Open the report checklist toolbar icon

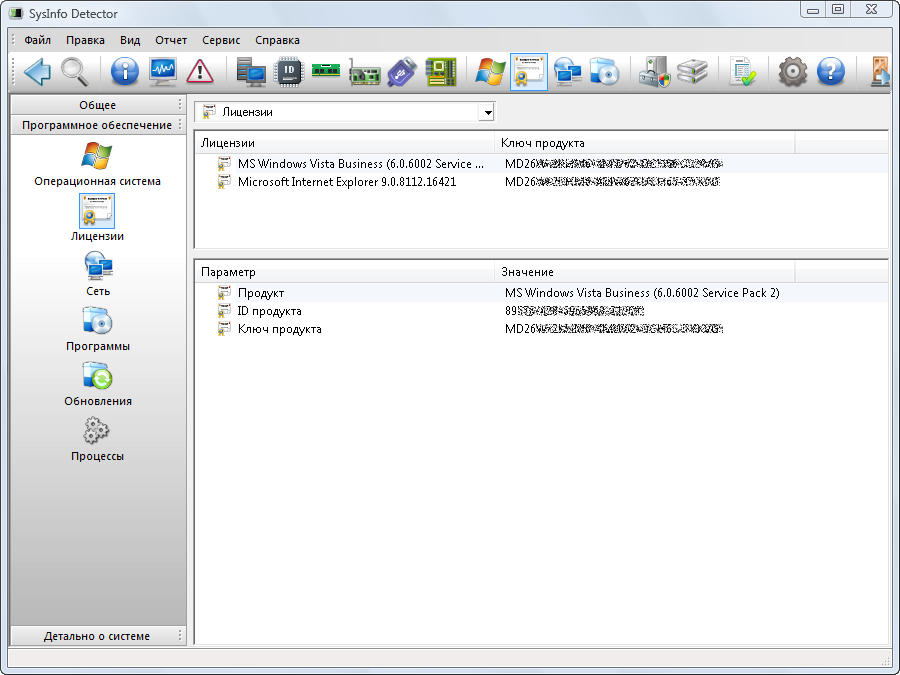coord(742,72)
